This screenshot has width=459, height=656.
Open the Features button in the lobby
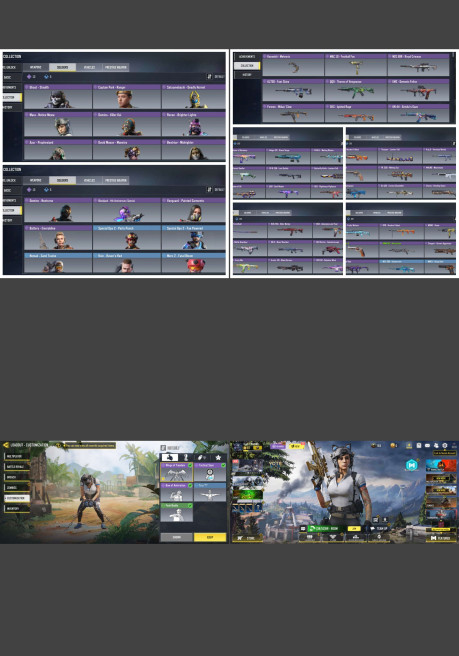[x=441, y=538]
